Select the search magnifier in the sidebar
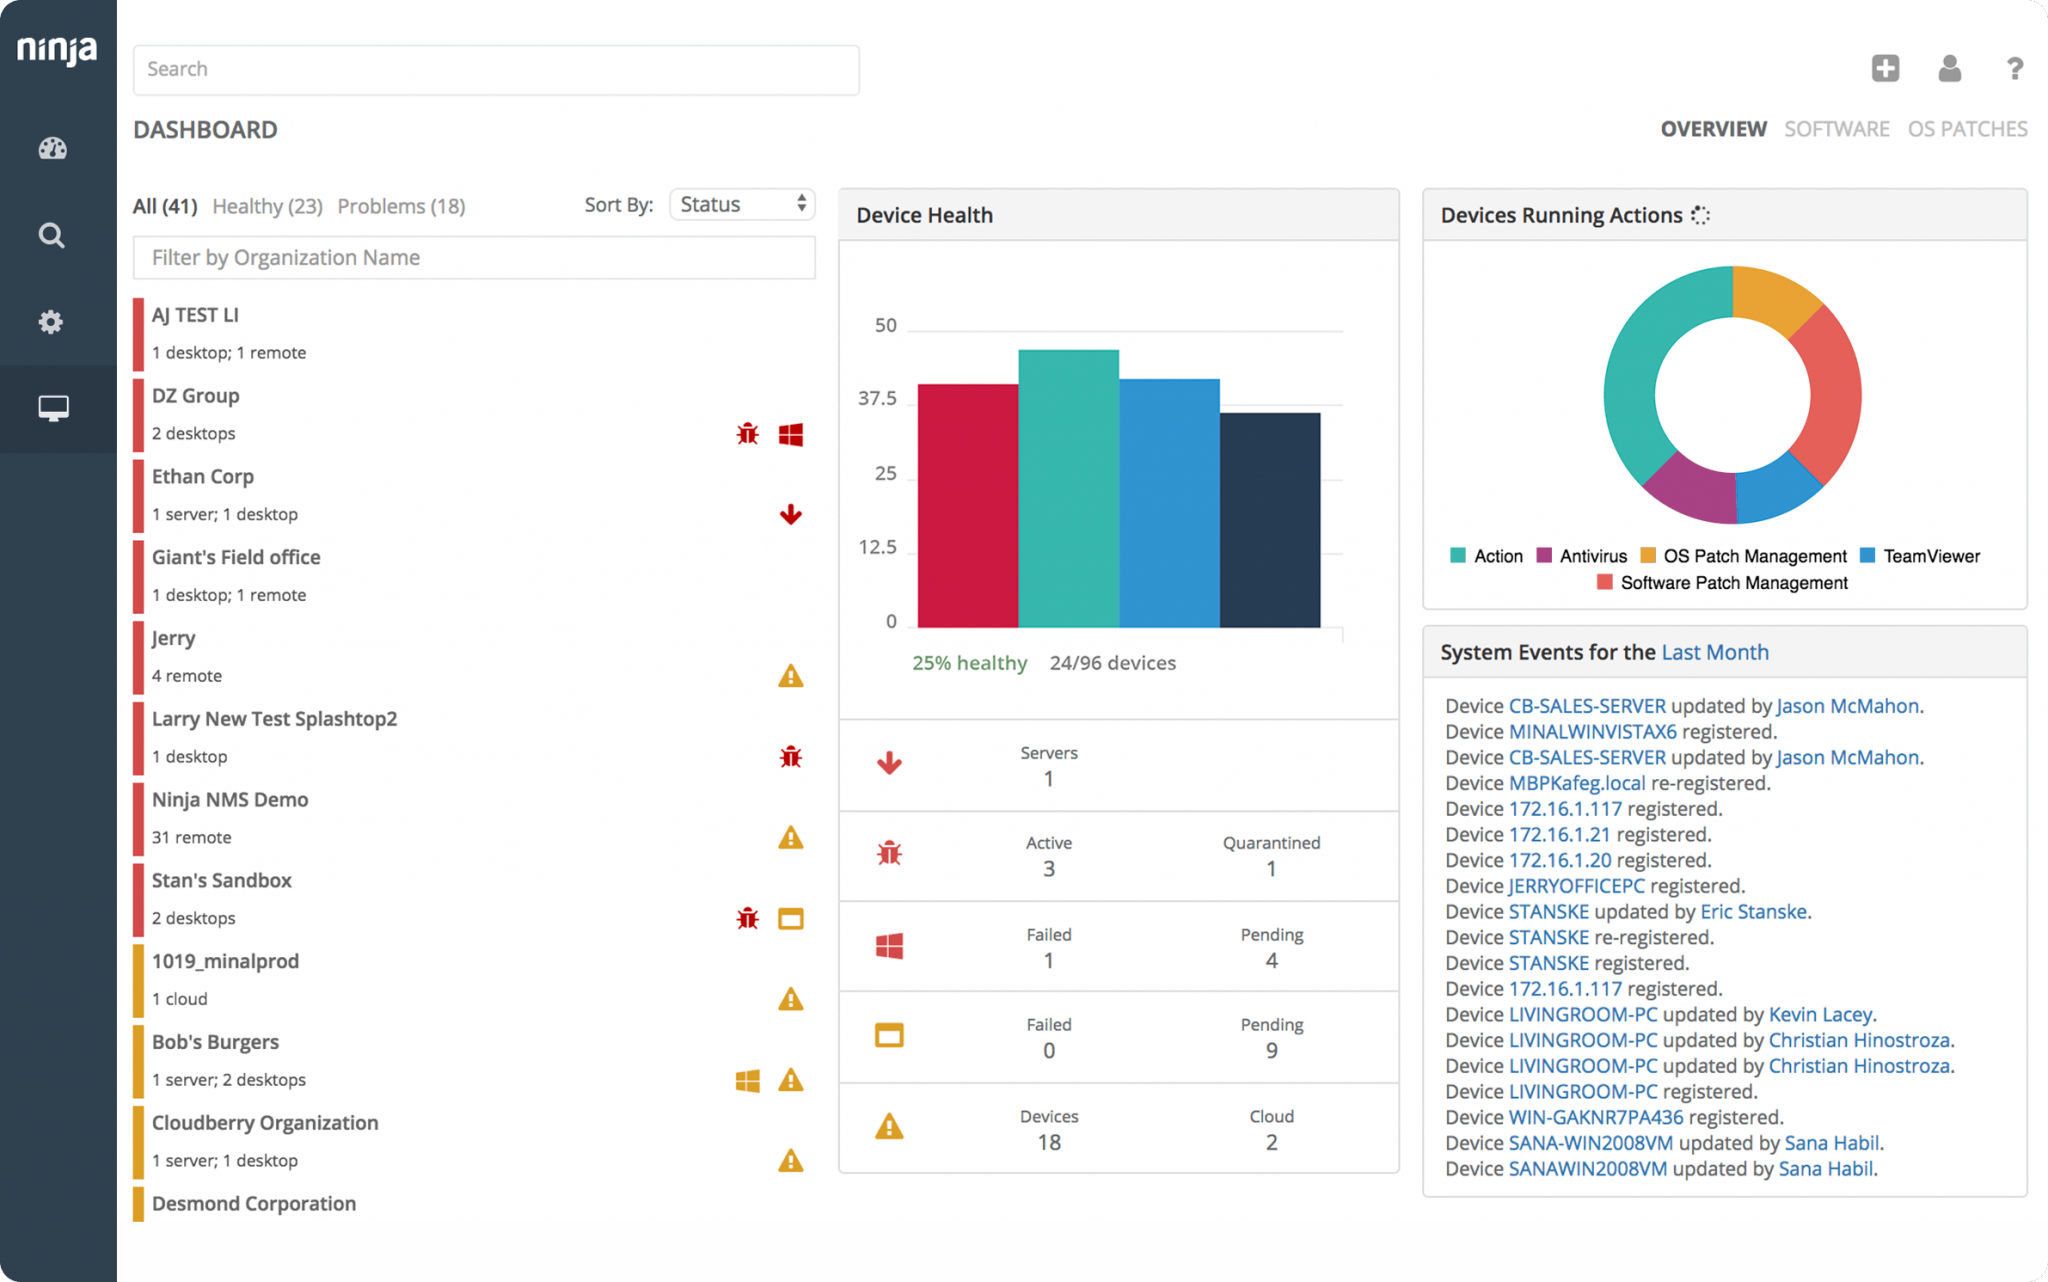 click(50, 235)
